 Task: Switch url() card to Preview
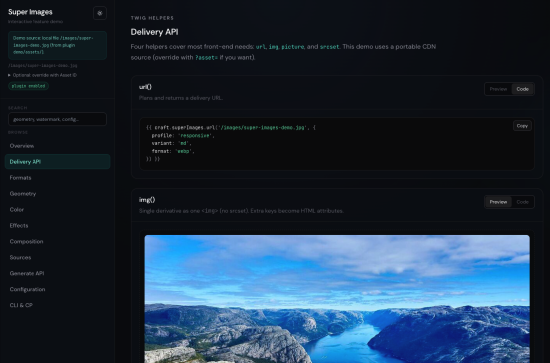pos(498,89)
